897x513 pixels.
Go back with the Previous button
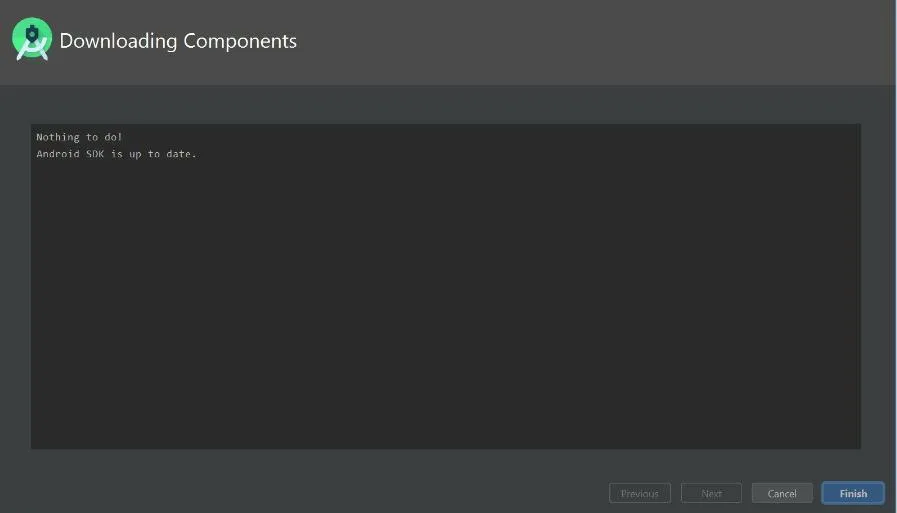[x=640, y=493]
